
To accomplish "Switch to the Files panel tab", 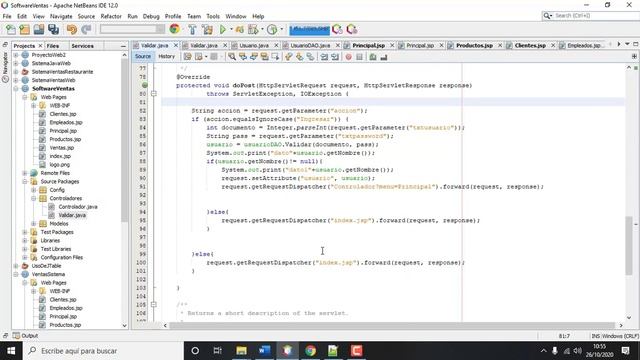I will click(53, 46).
